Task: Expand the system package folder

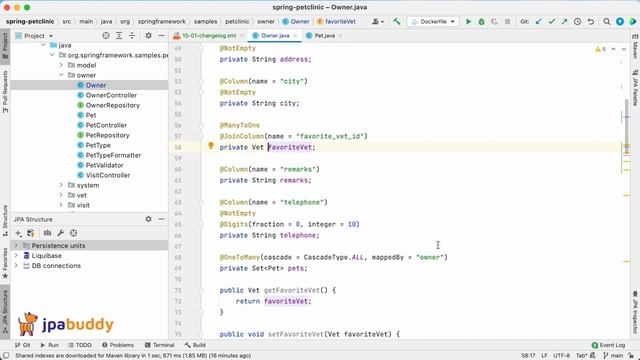Action: tap(61, 185)
